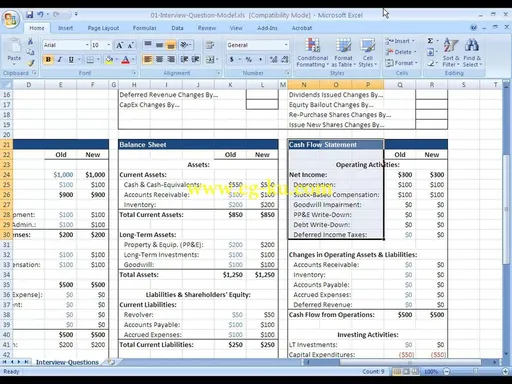Set middle vertical alignment
This screenshot has height=384, width=512.
coord(159,45)
